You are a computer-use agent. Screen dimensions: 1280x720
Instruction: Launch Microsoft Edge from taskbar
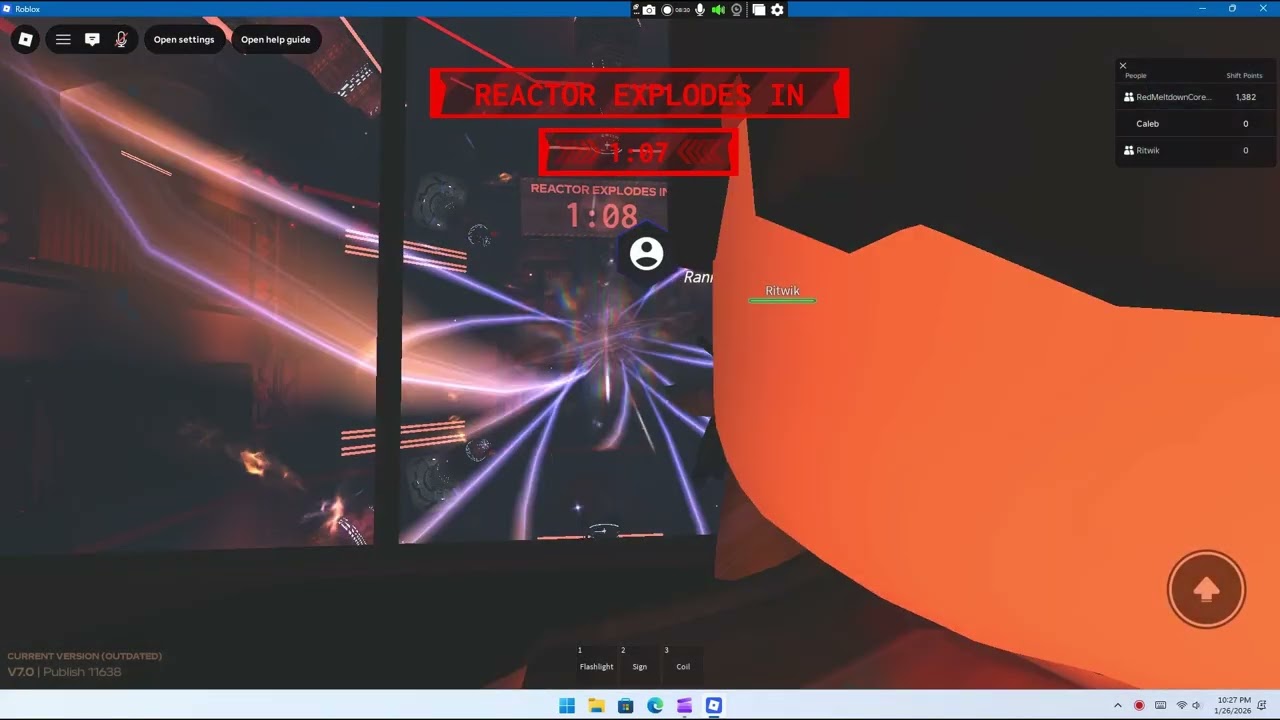click(655, 705)
